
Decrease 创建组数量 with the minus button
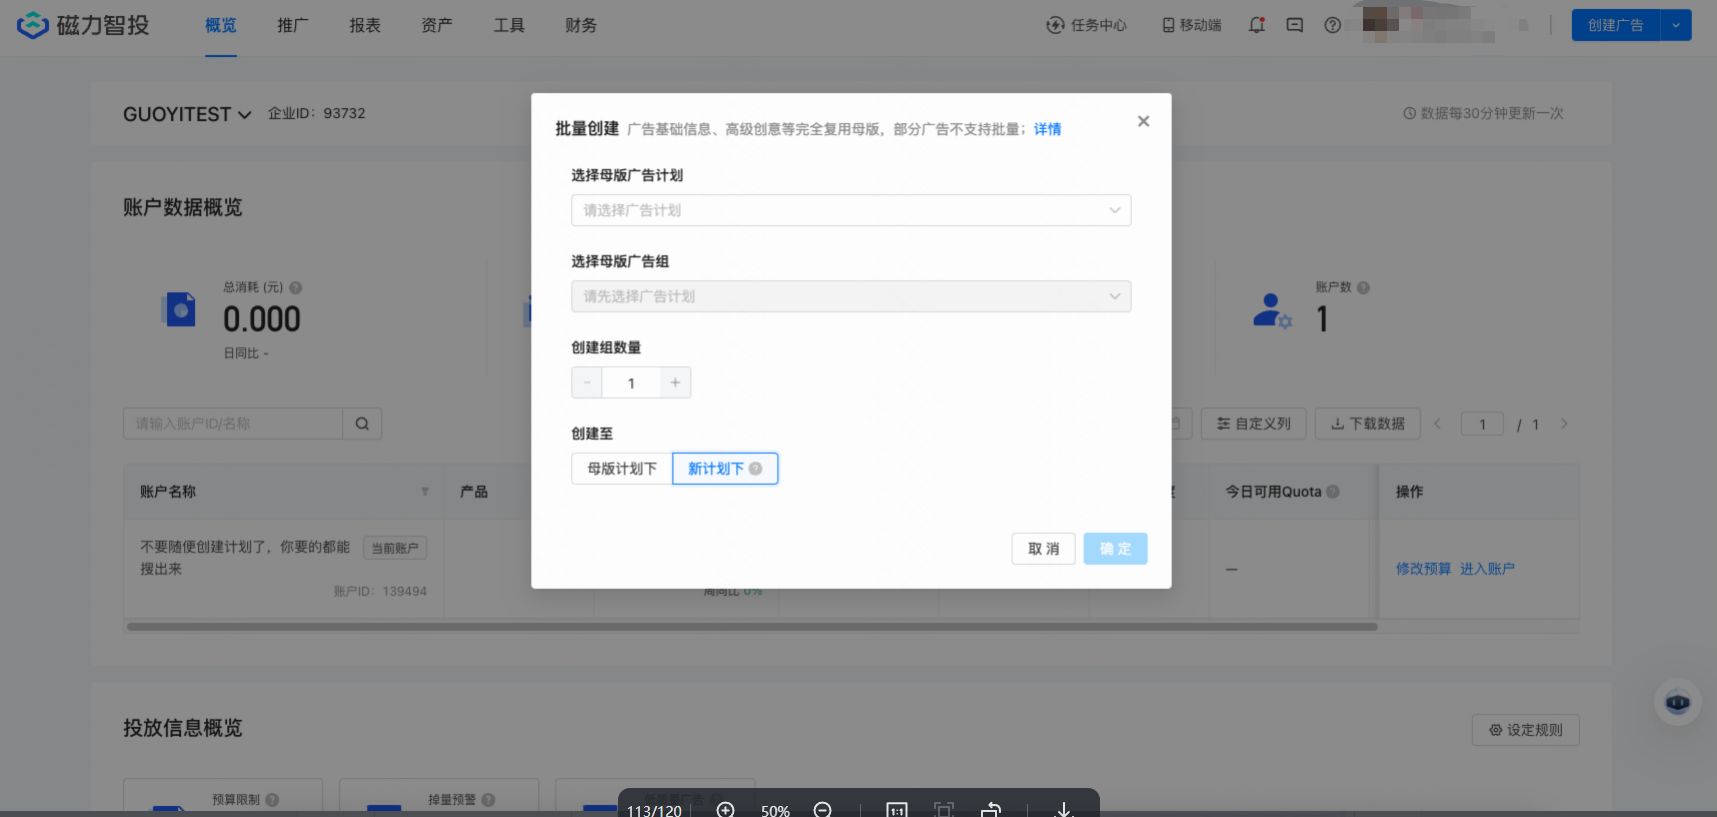tap(587, 383)
